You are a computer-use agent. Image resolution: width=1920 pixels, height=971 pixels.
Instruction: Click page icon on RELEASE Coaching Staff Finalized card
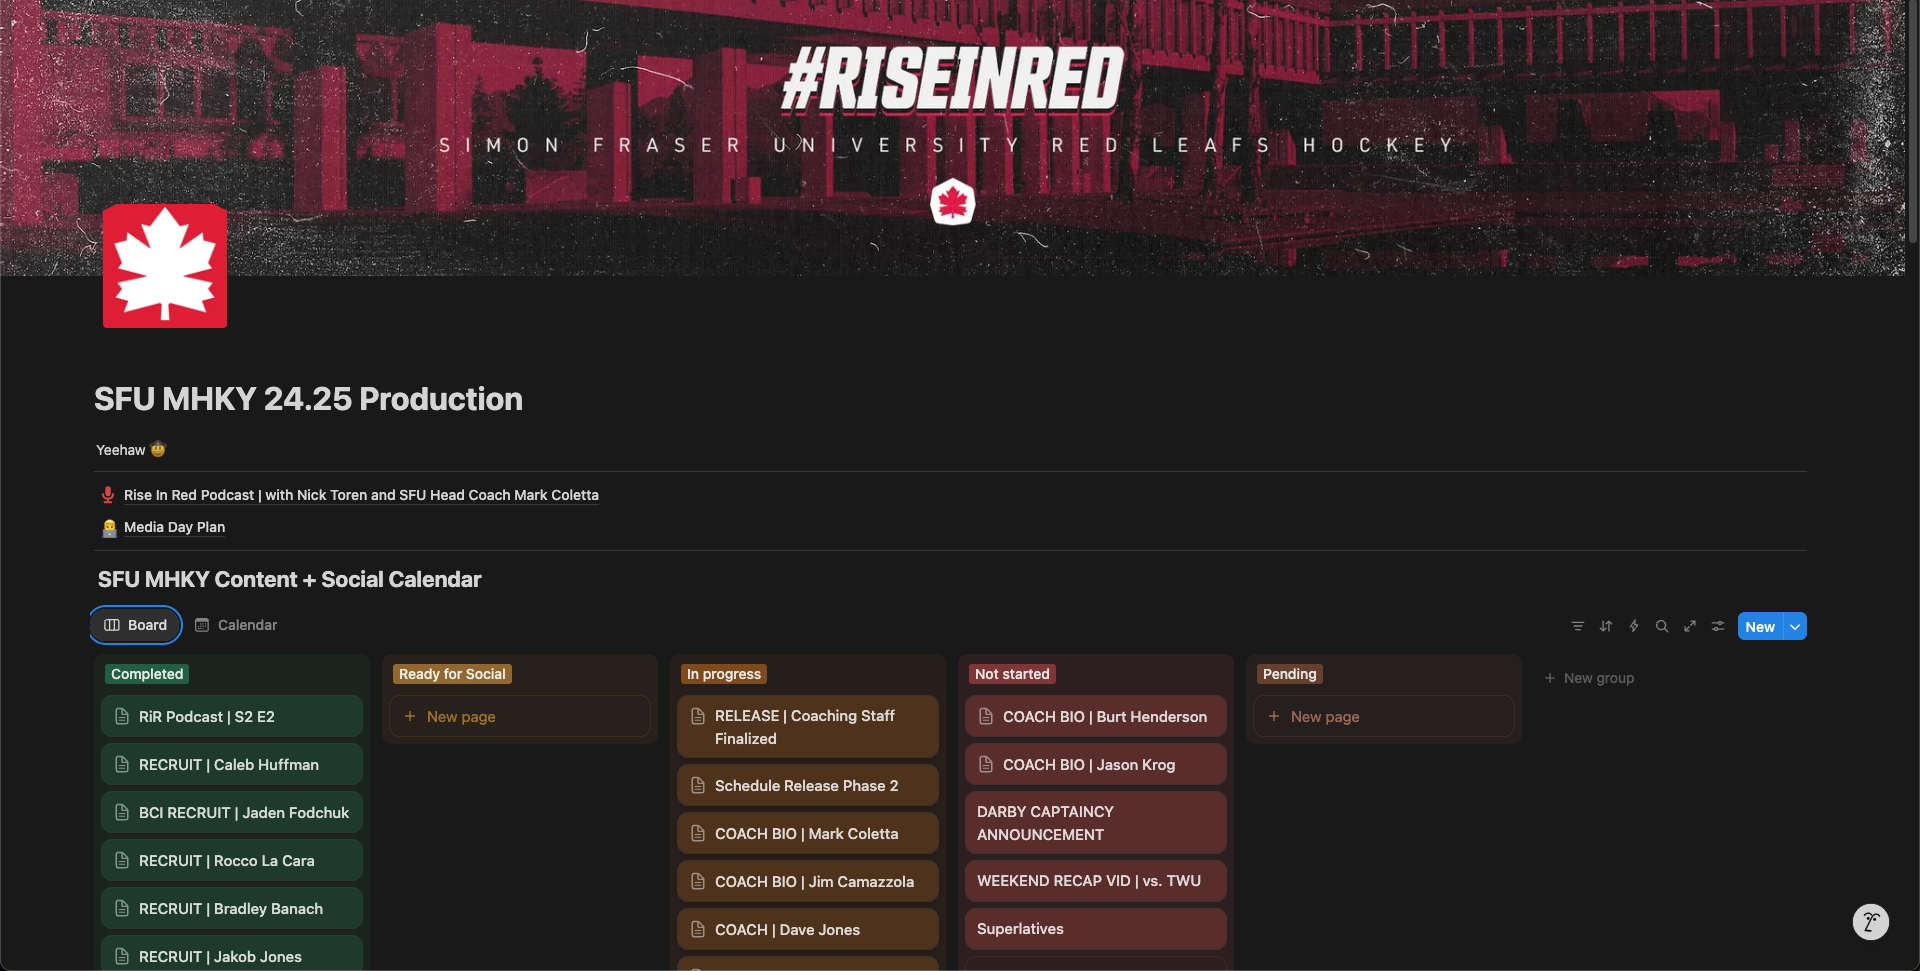pyautogui.click(x=698, y=716)
